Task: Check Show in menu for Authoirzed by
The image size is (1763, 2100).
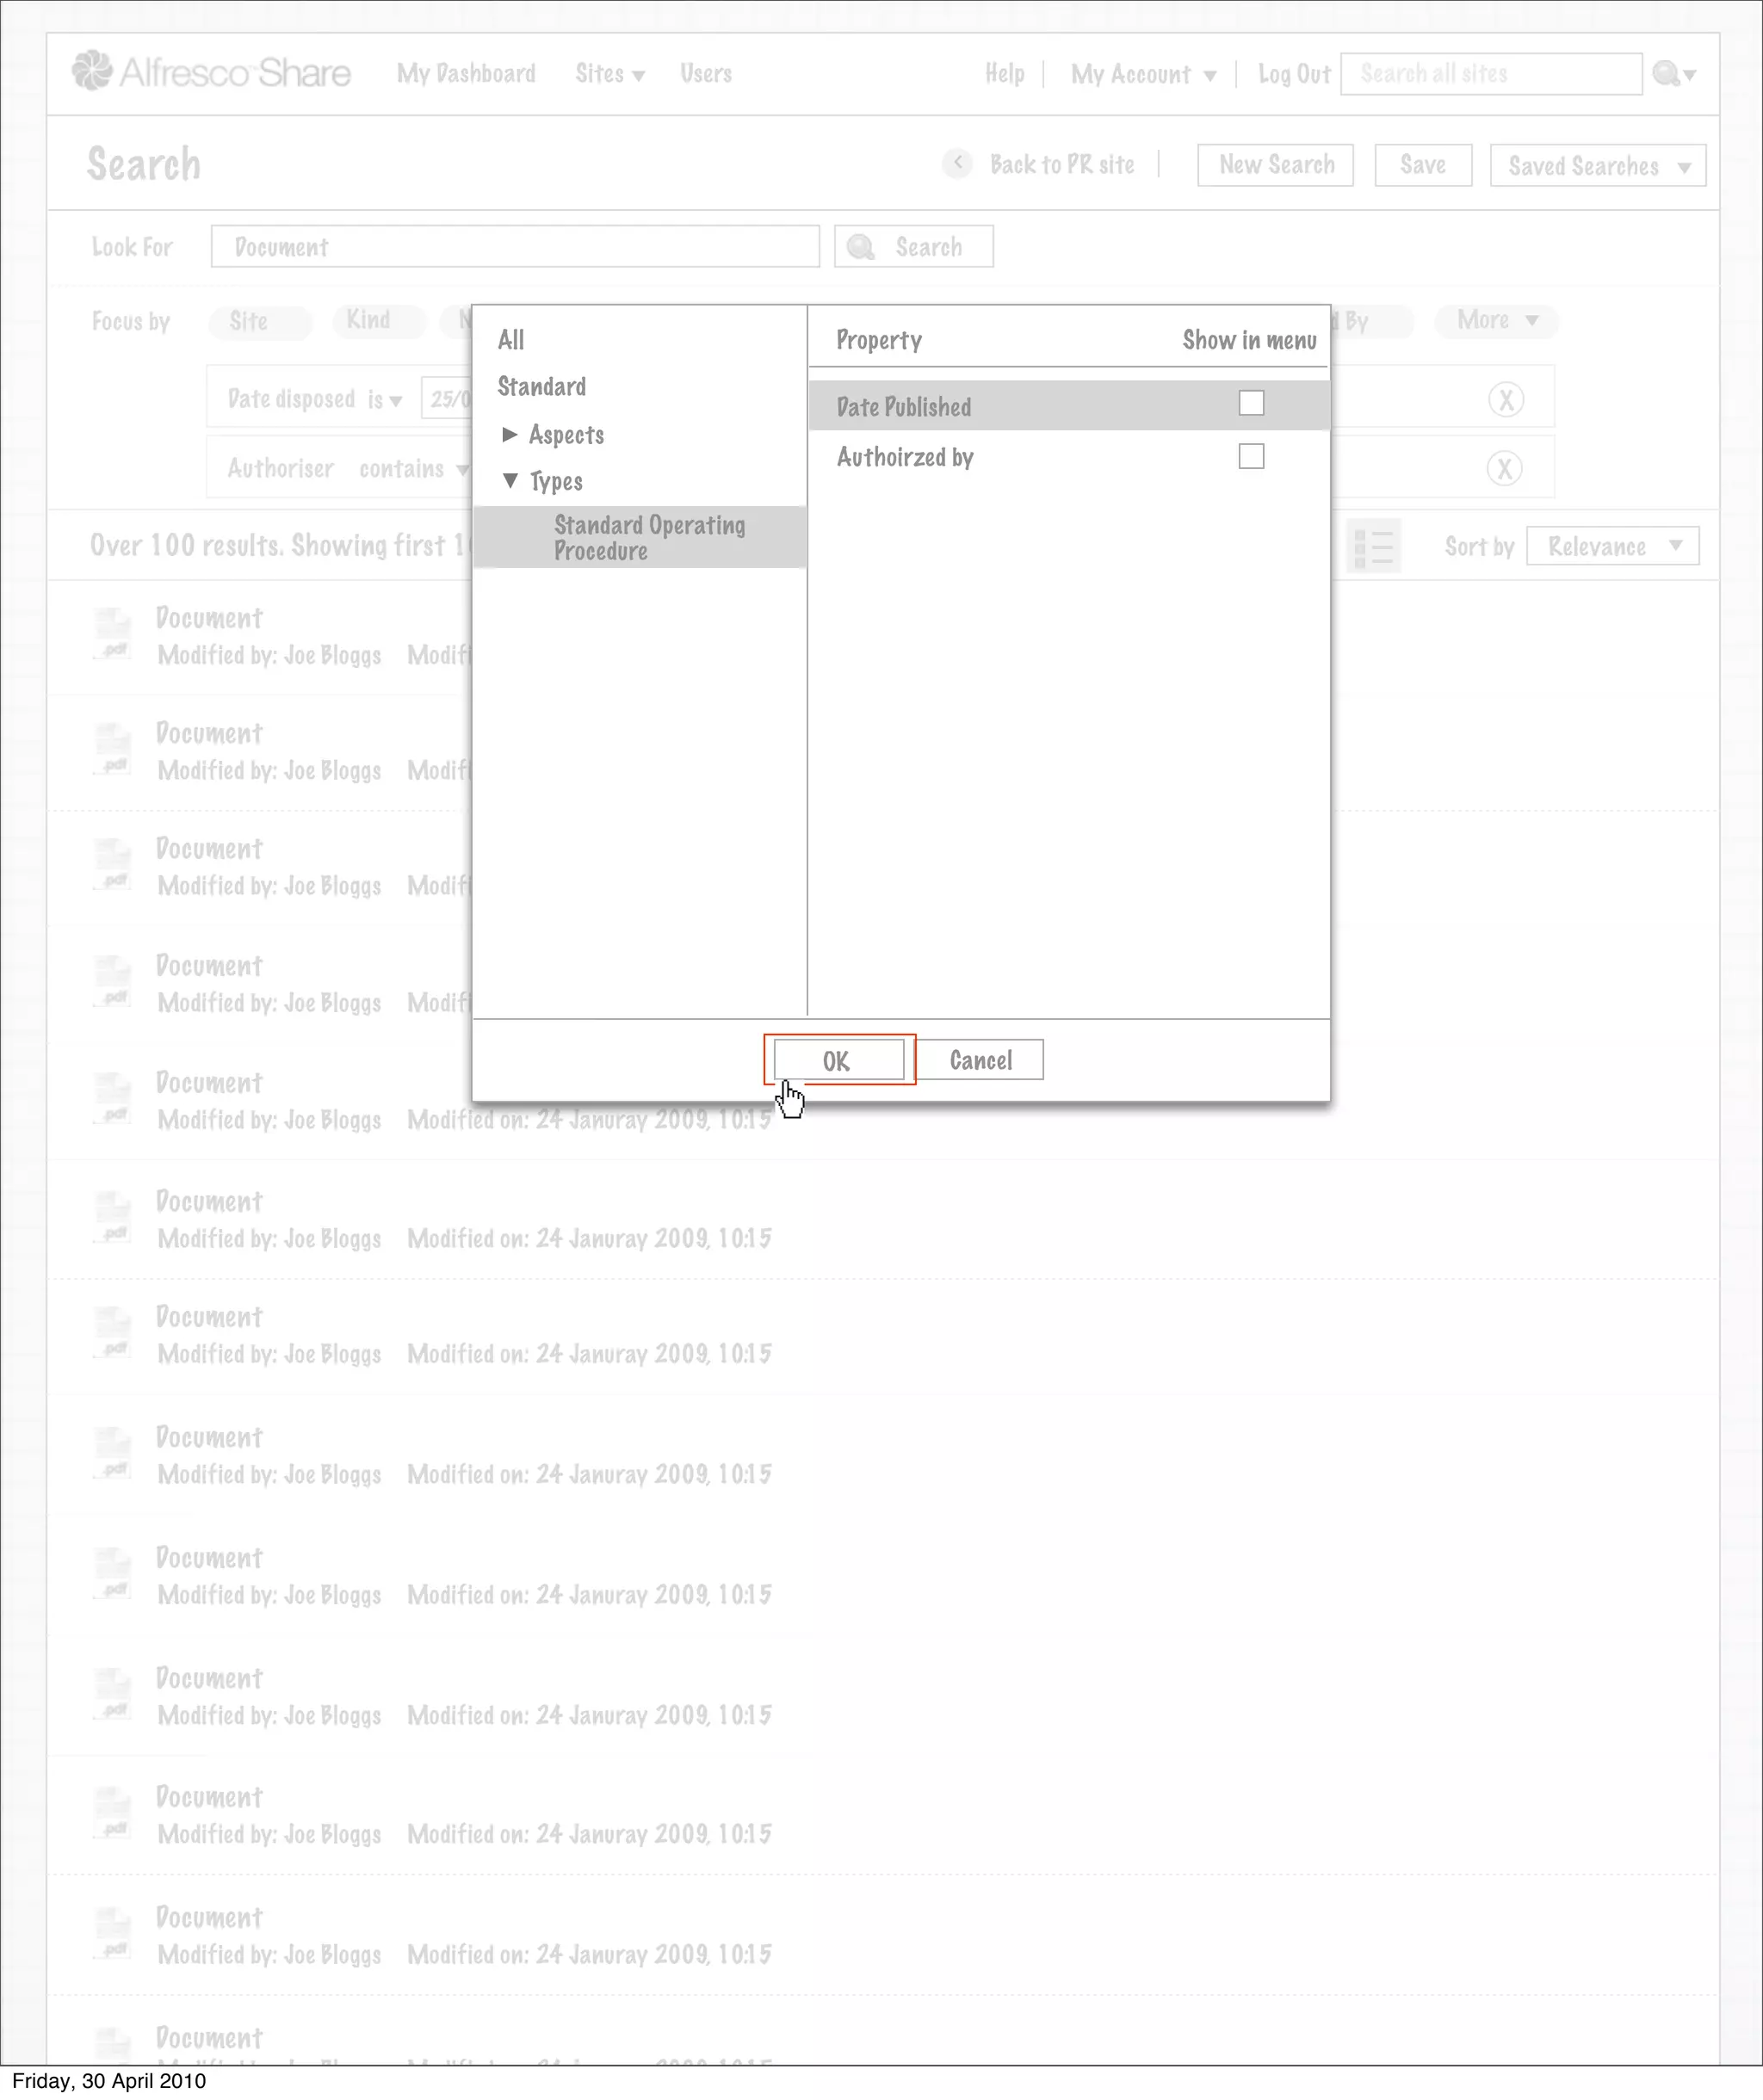Action: (1250, 457)
